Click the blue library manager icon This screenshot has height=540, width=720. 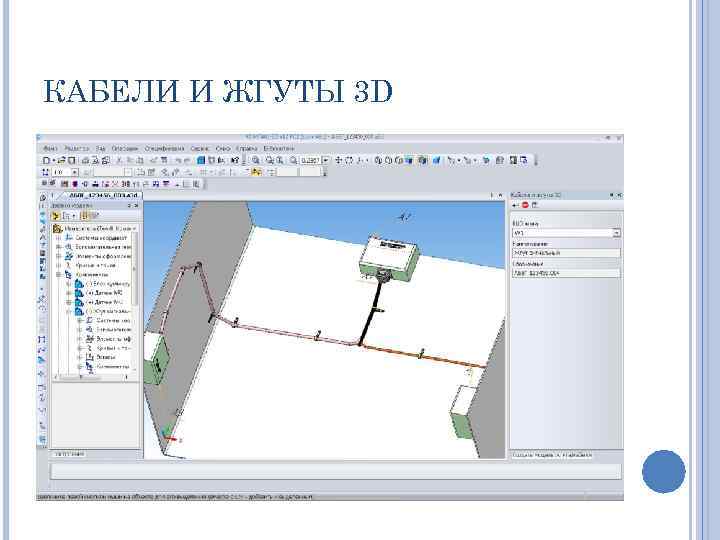(201, 160)
